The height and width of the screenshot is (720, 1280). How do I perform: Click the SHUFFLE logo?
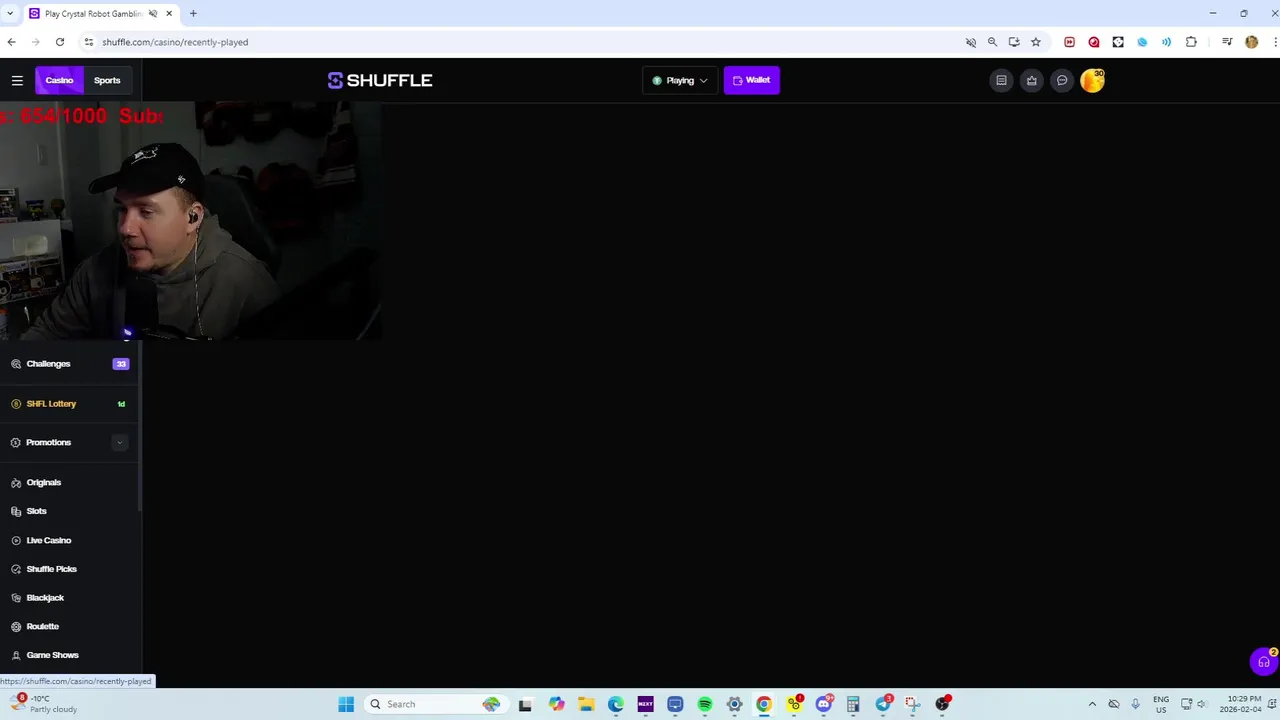(380, 80)
